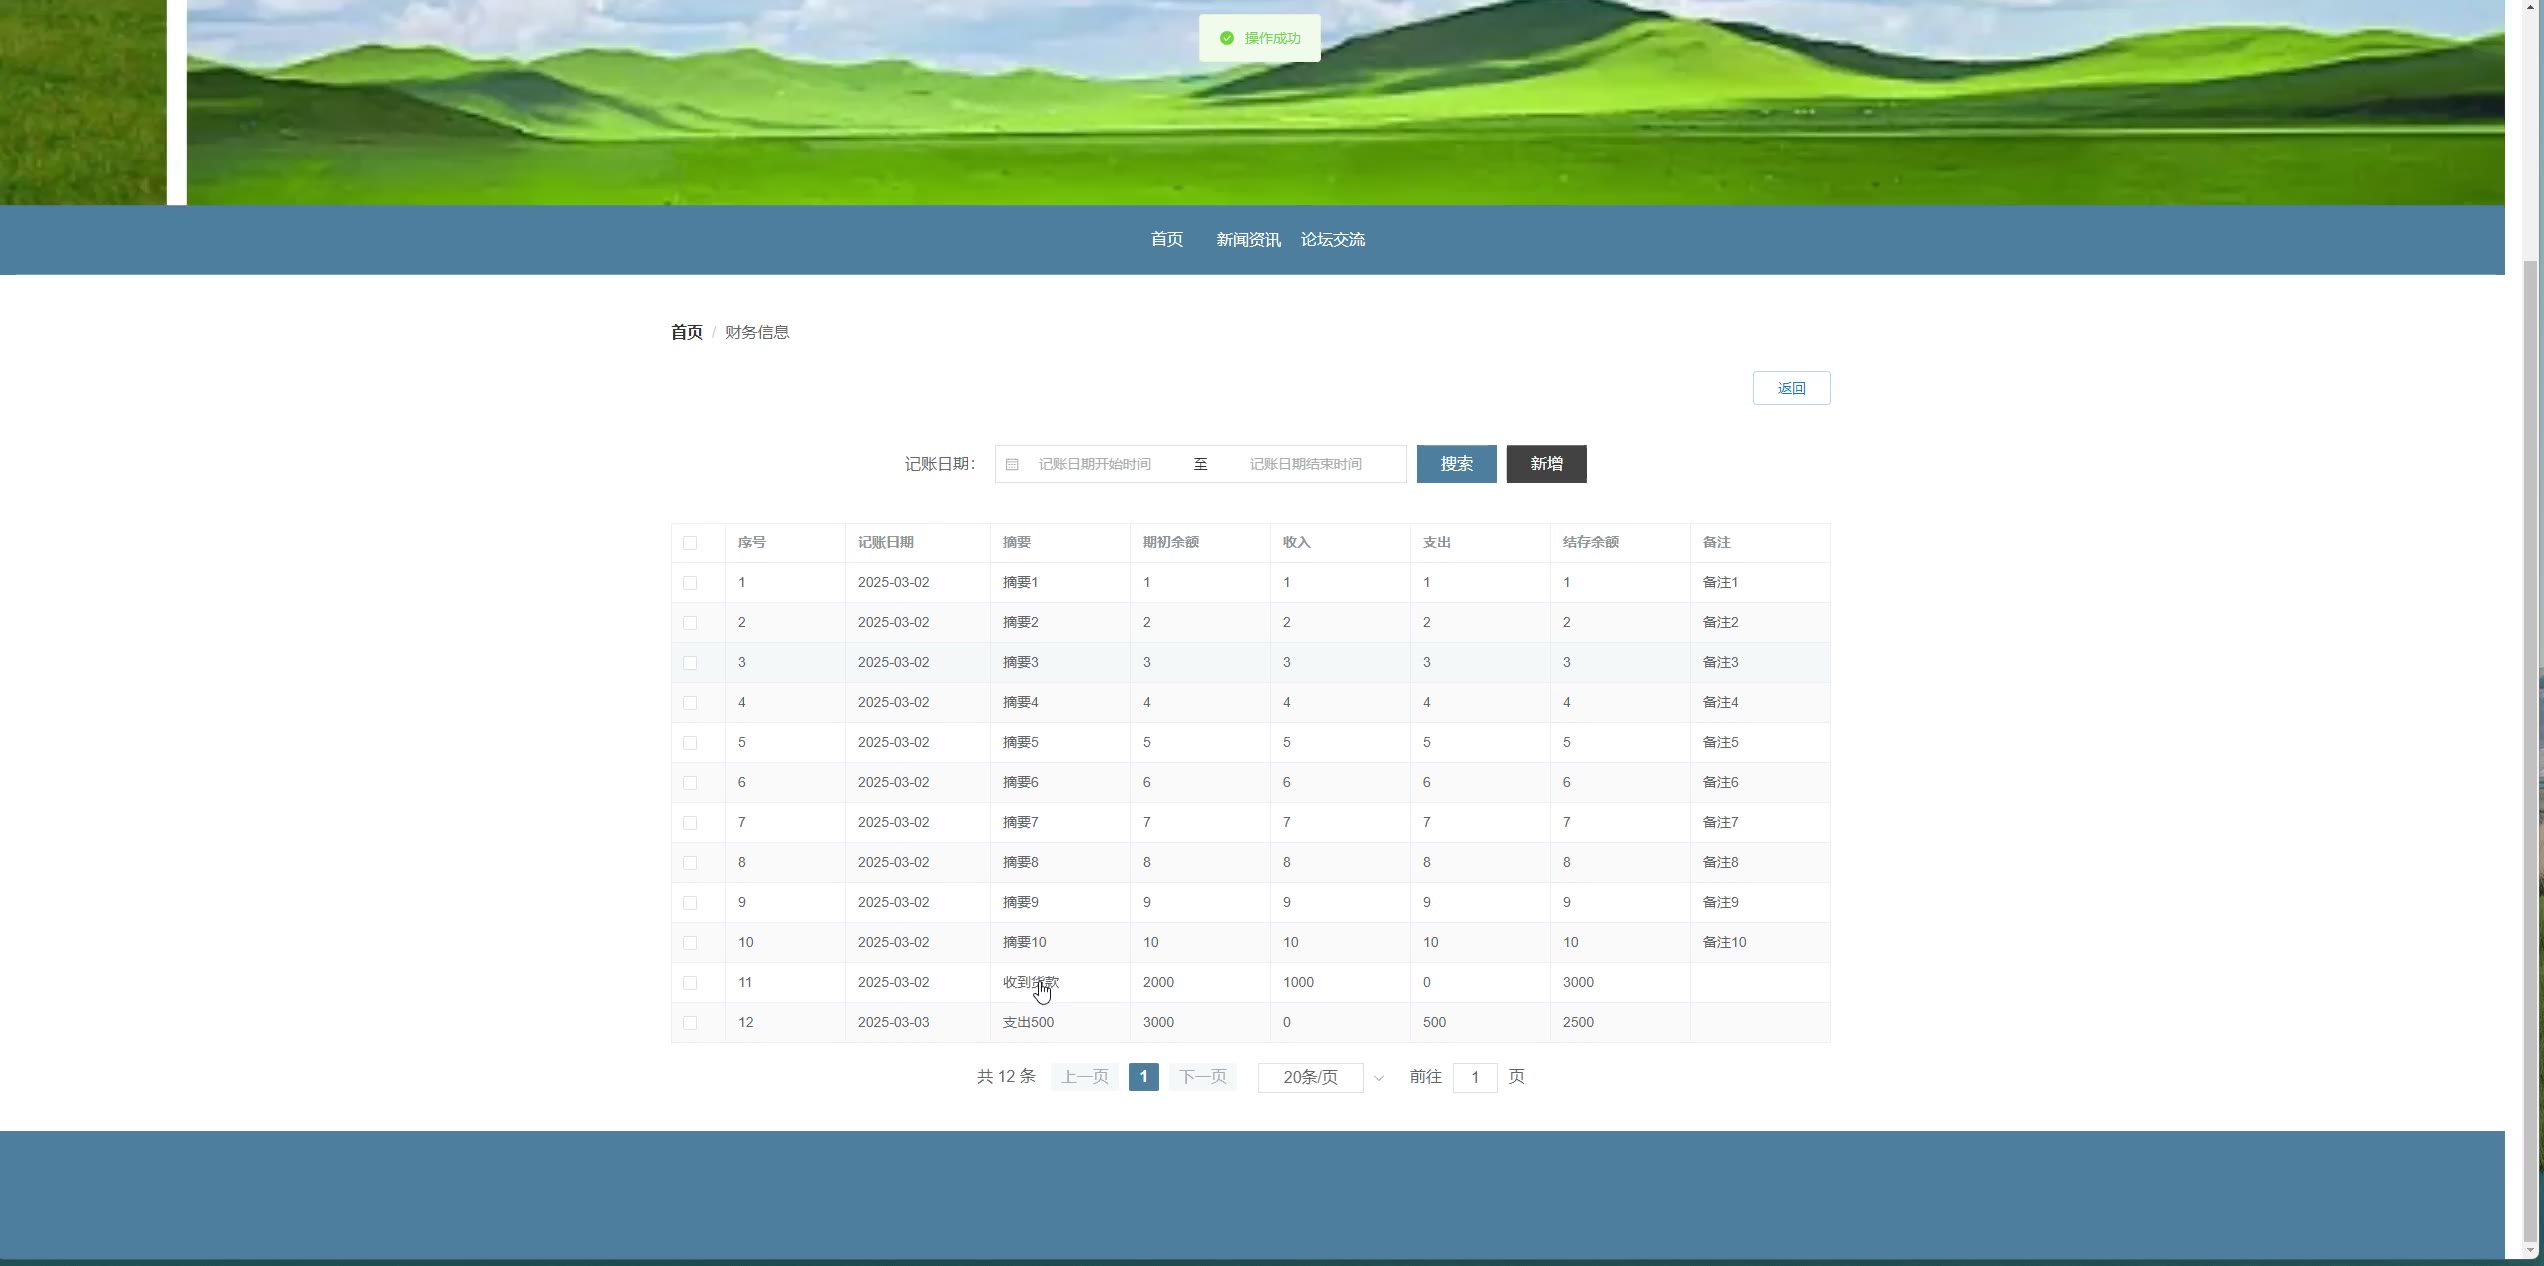Go to 新闻资讯 in navigation bar
This screenshot has width=2544, height=1266.
click(x=1248, y=239)
